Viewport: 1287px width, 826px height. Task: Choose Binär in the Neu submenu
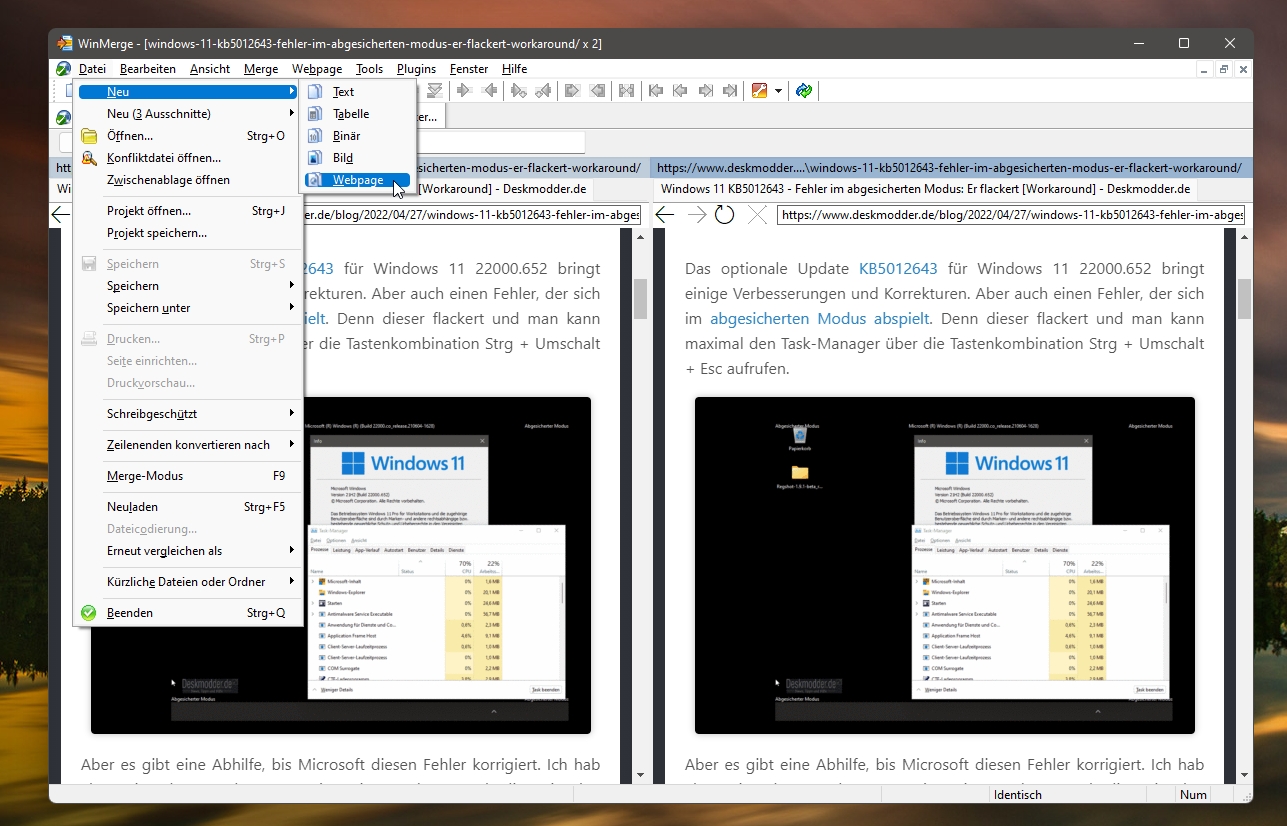[357, 136]
